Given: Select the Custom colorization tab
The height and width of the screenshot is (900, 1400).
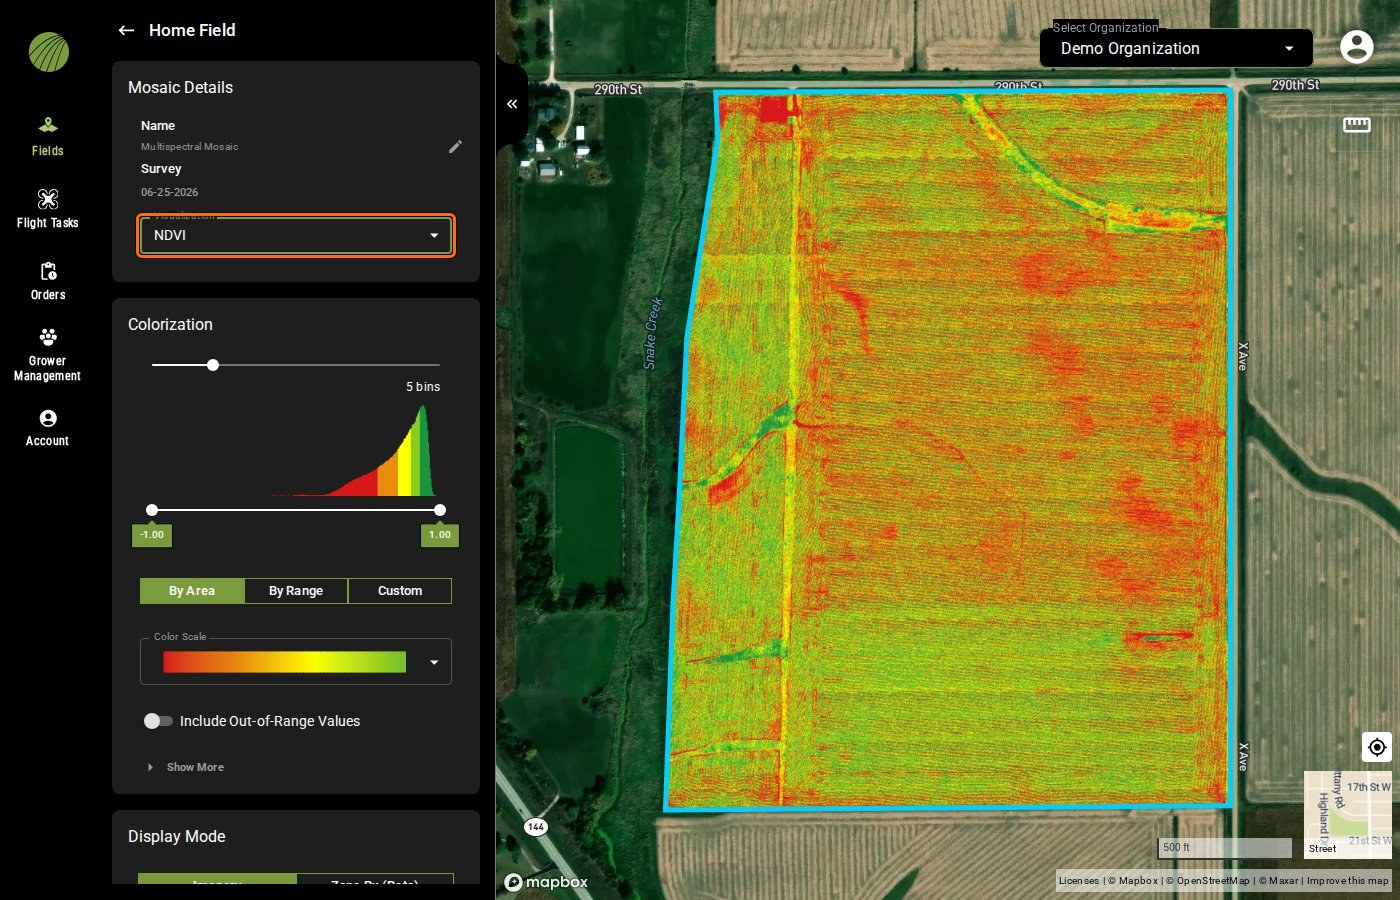Looking at the screenshot, I should pyautogui.click(x=400, y=591).
